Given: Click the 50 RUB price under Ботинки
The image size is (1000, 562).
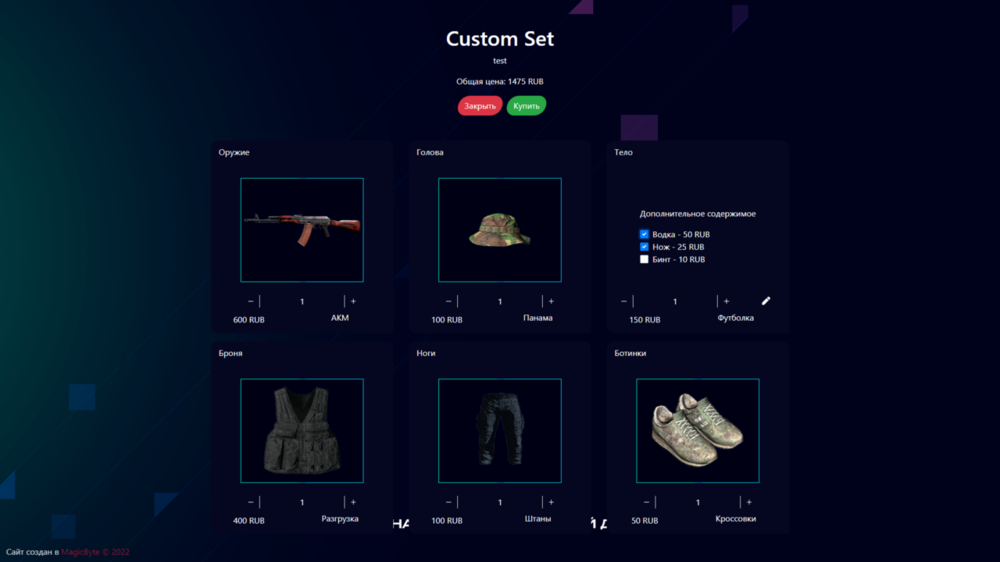Looking at the screenshot, I should (x=645, y=521).
